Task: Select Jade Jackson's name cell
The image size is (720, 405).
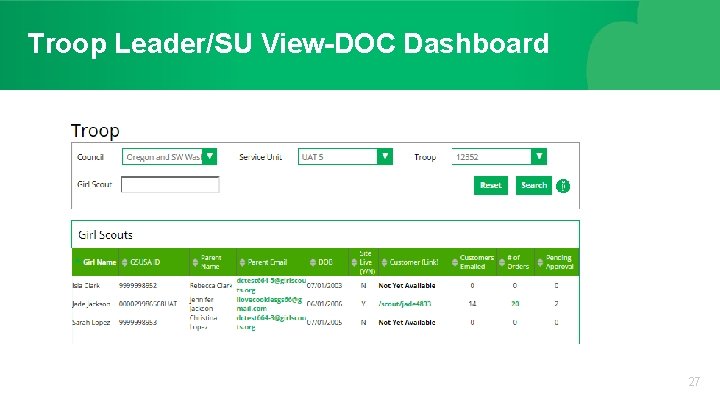Action: click(x=91, y=304)
